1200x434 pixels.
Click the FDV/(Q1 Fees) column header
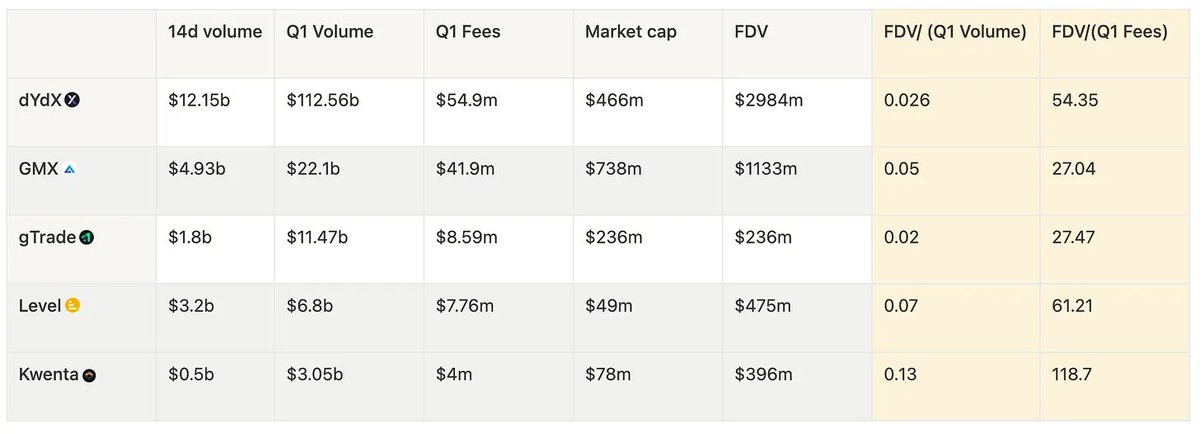pyautogui.click(x=1110, y=32)
